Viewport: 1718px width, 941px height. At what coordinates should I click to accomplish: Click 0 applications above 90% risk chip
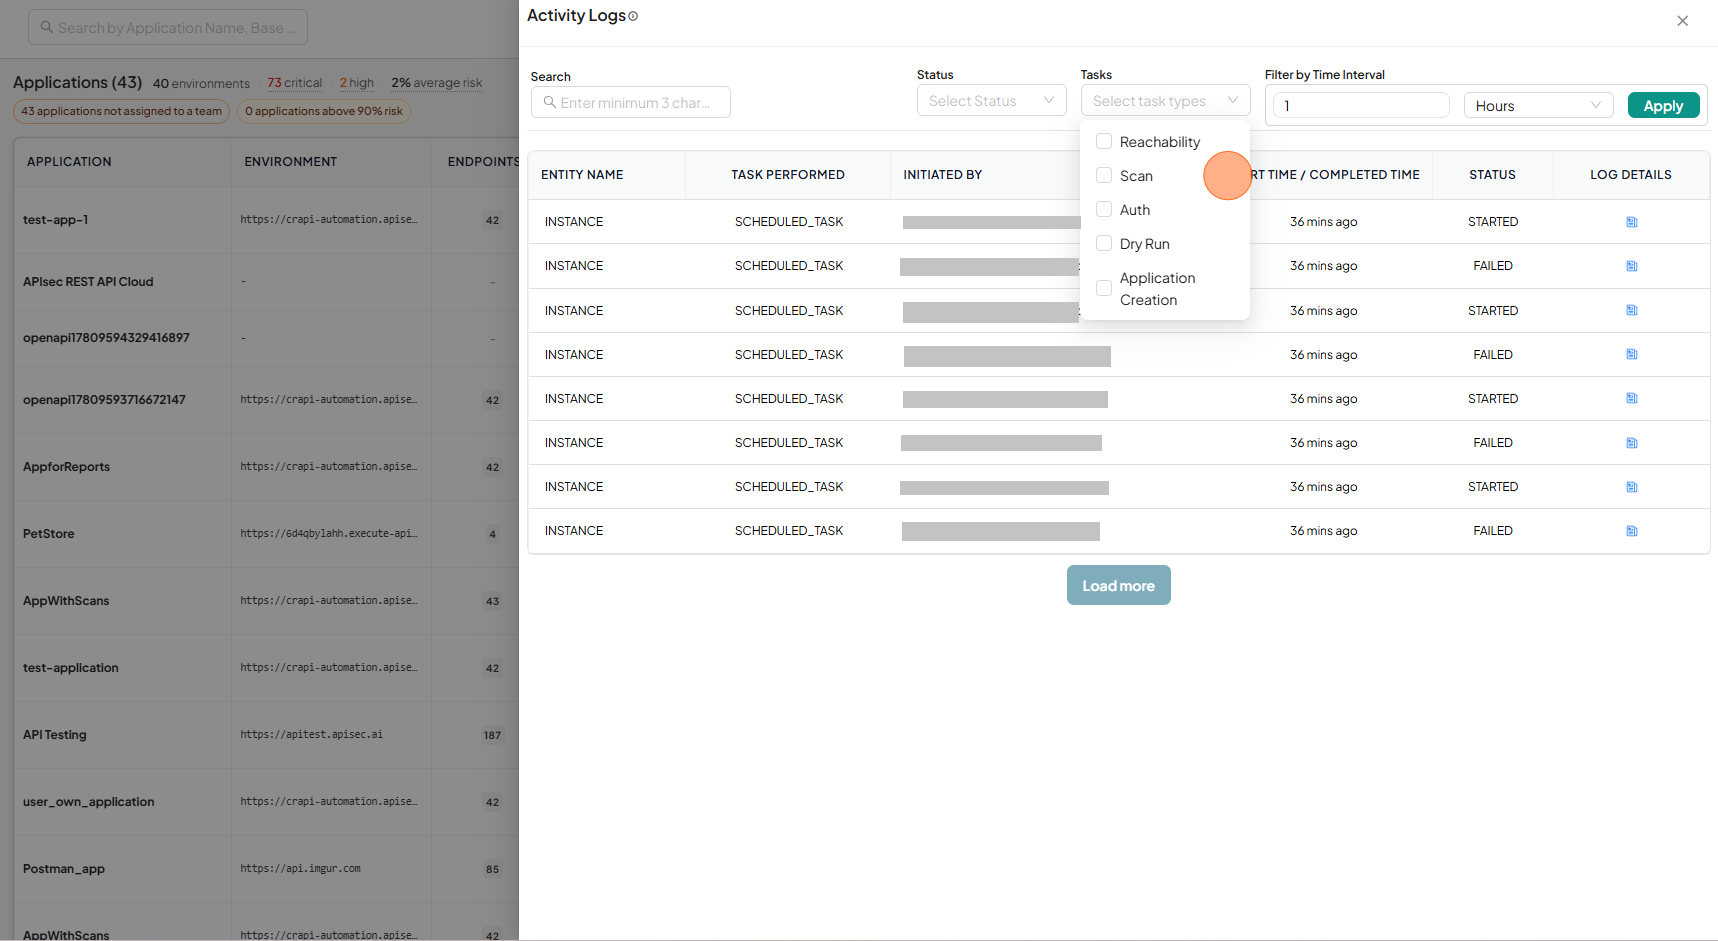tap(324, 111)
